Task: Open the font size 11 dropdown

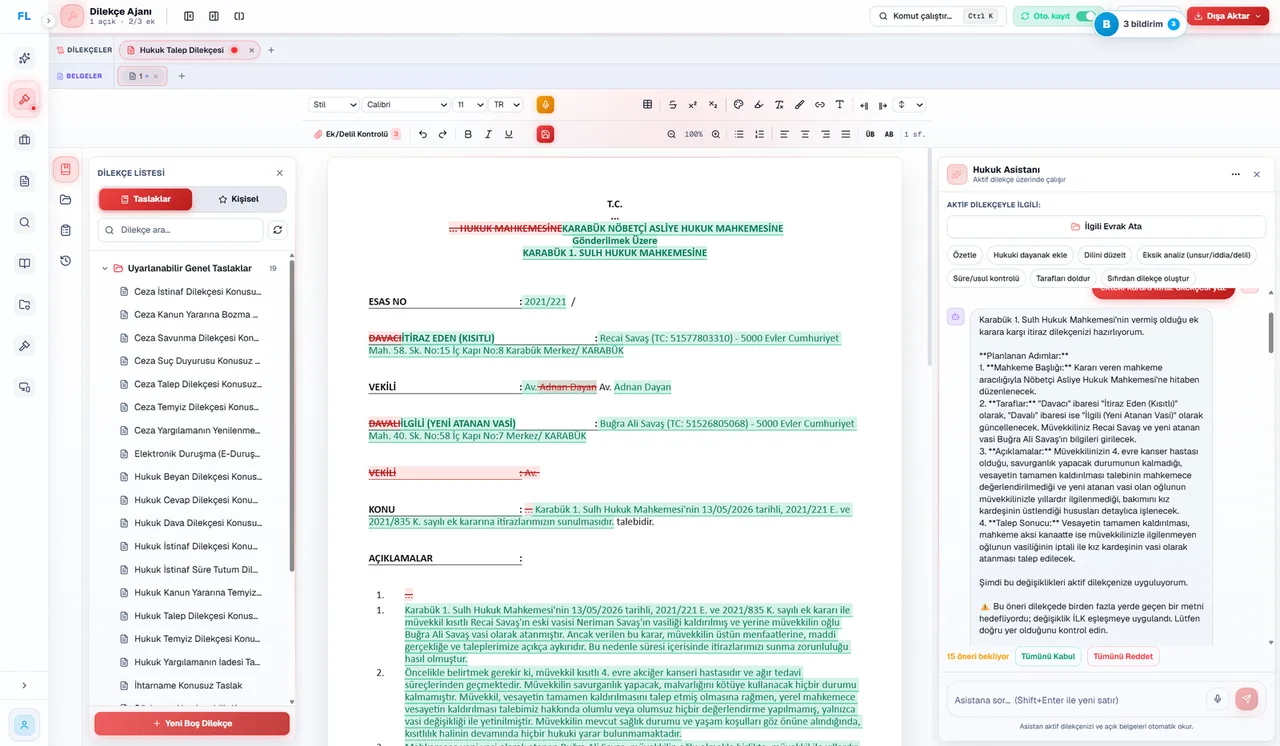Action: point(469,105)
